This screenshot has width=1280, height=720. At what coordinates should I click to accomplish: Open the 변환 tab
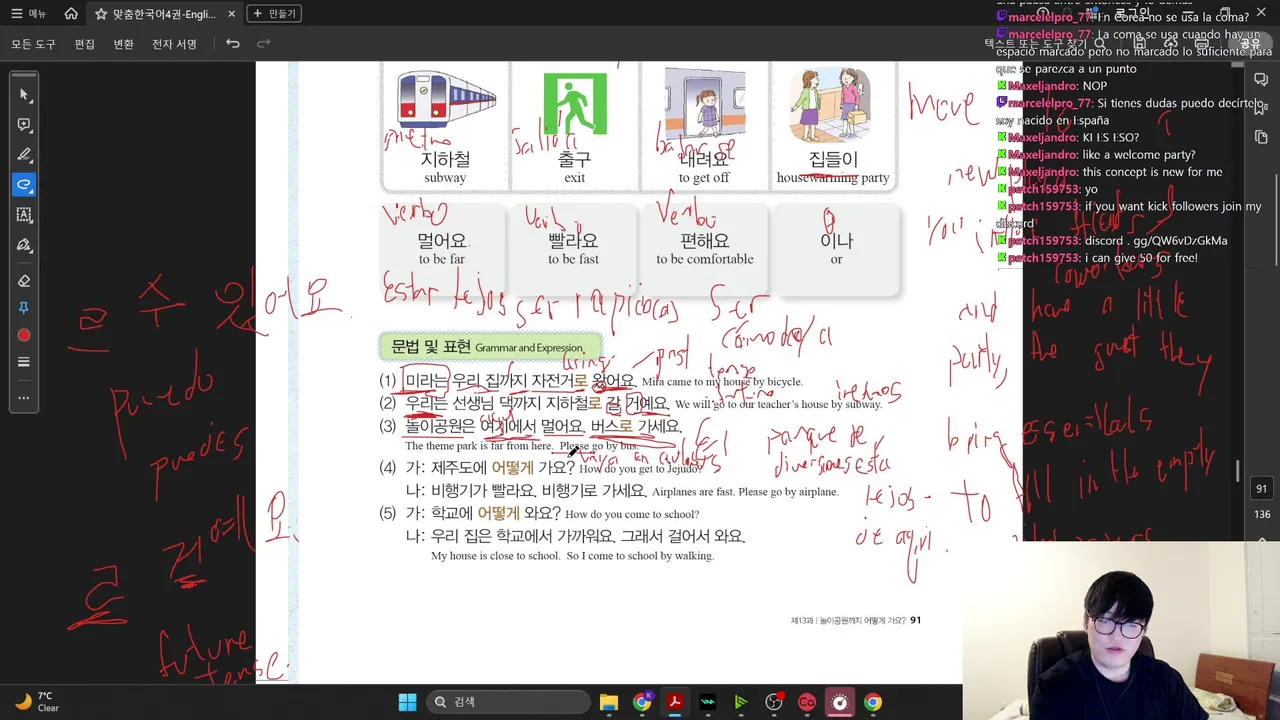pyautogui.click(x=124, y=44)
